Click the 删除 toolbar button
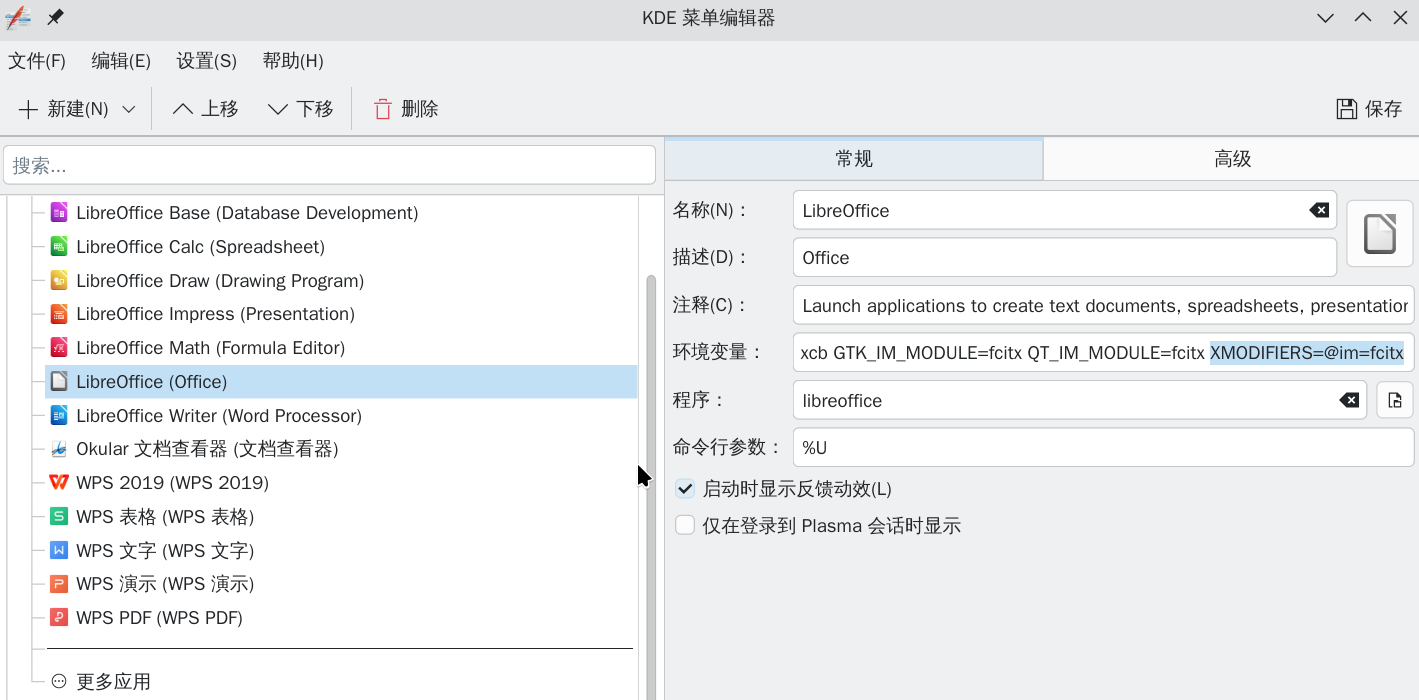 [405, 109]
